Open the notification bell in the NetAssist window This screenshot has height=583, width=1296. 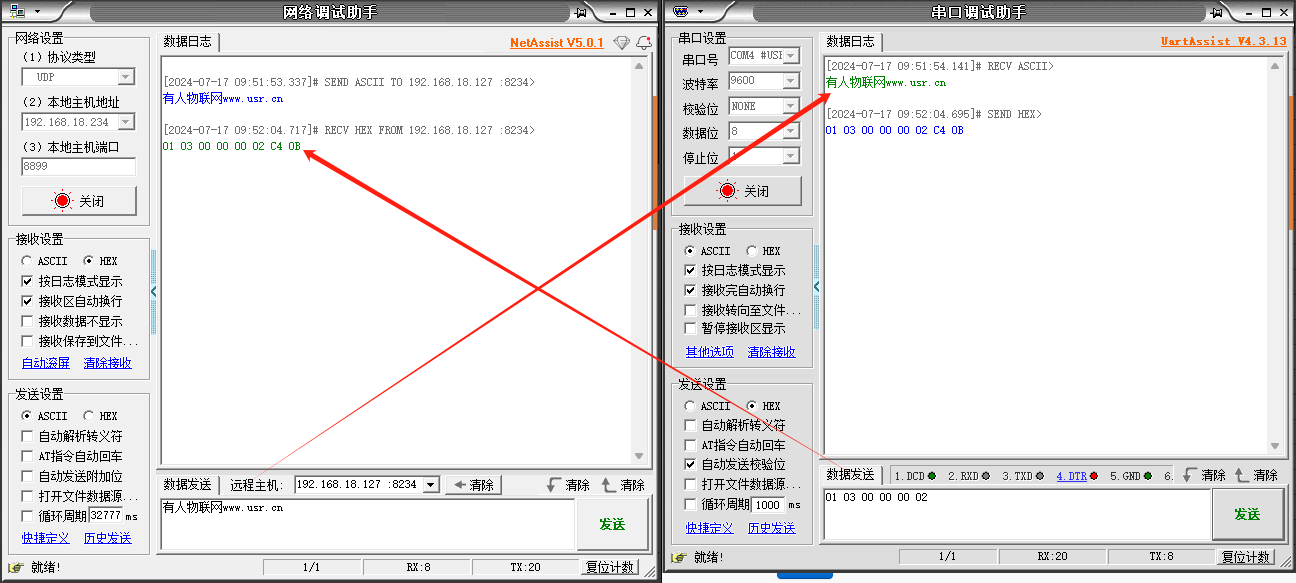point(644,43)
